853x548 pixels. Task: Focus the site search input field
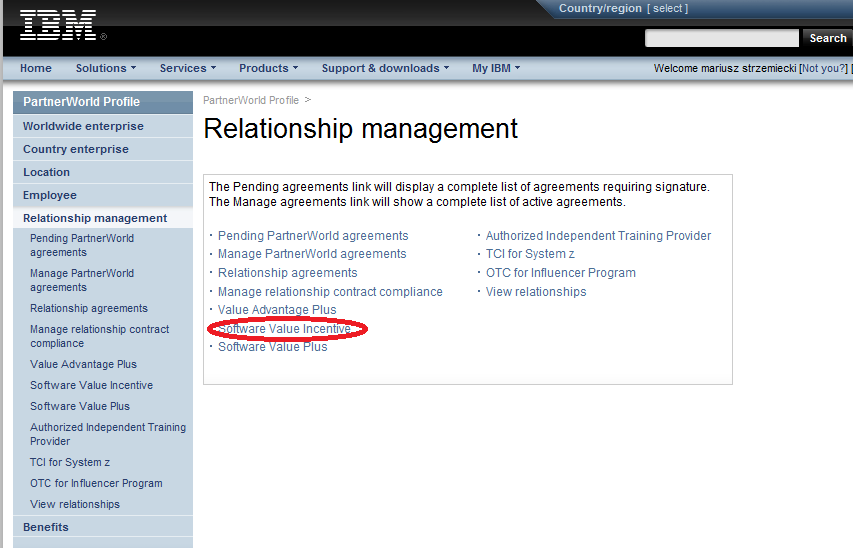[x=721, y=38]
